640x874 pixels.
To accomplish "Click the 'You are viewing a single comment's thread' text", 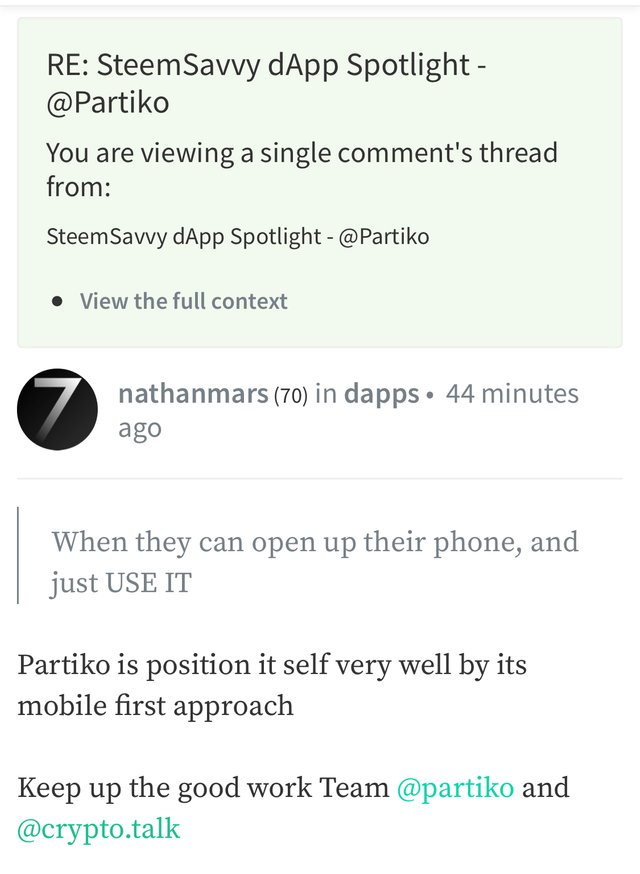I will pos(302,169).
